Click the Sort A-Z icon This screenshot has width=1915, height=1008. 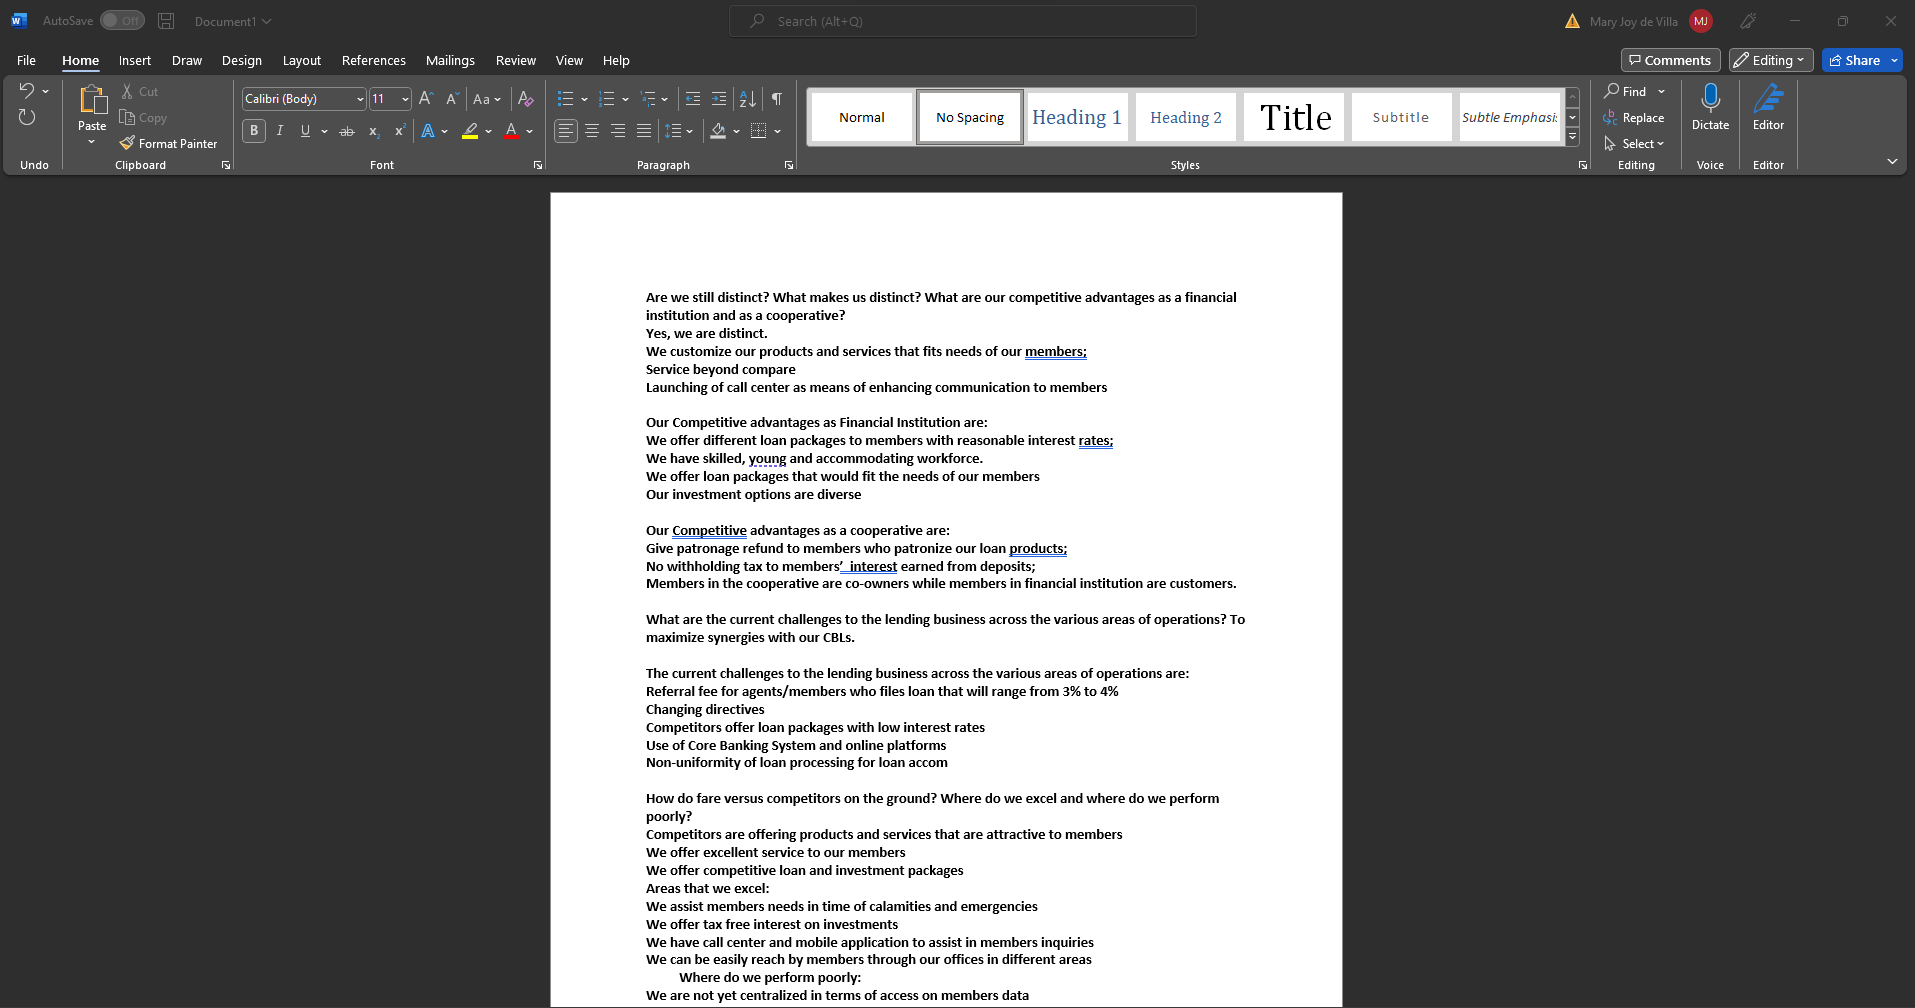pos(748,98)
